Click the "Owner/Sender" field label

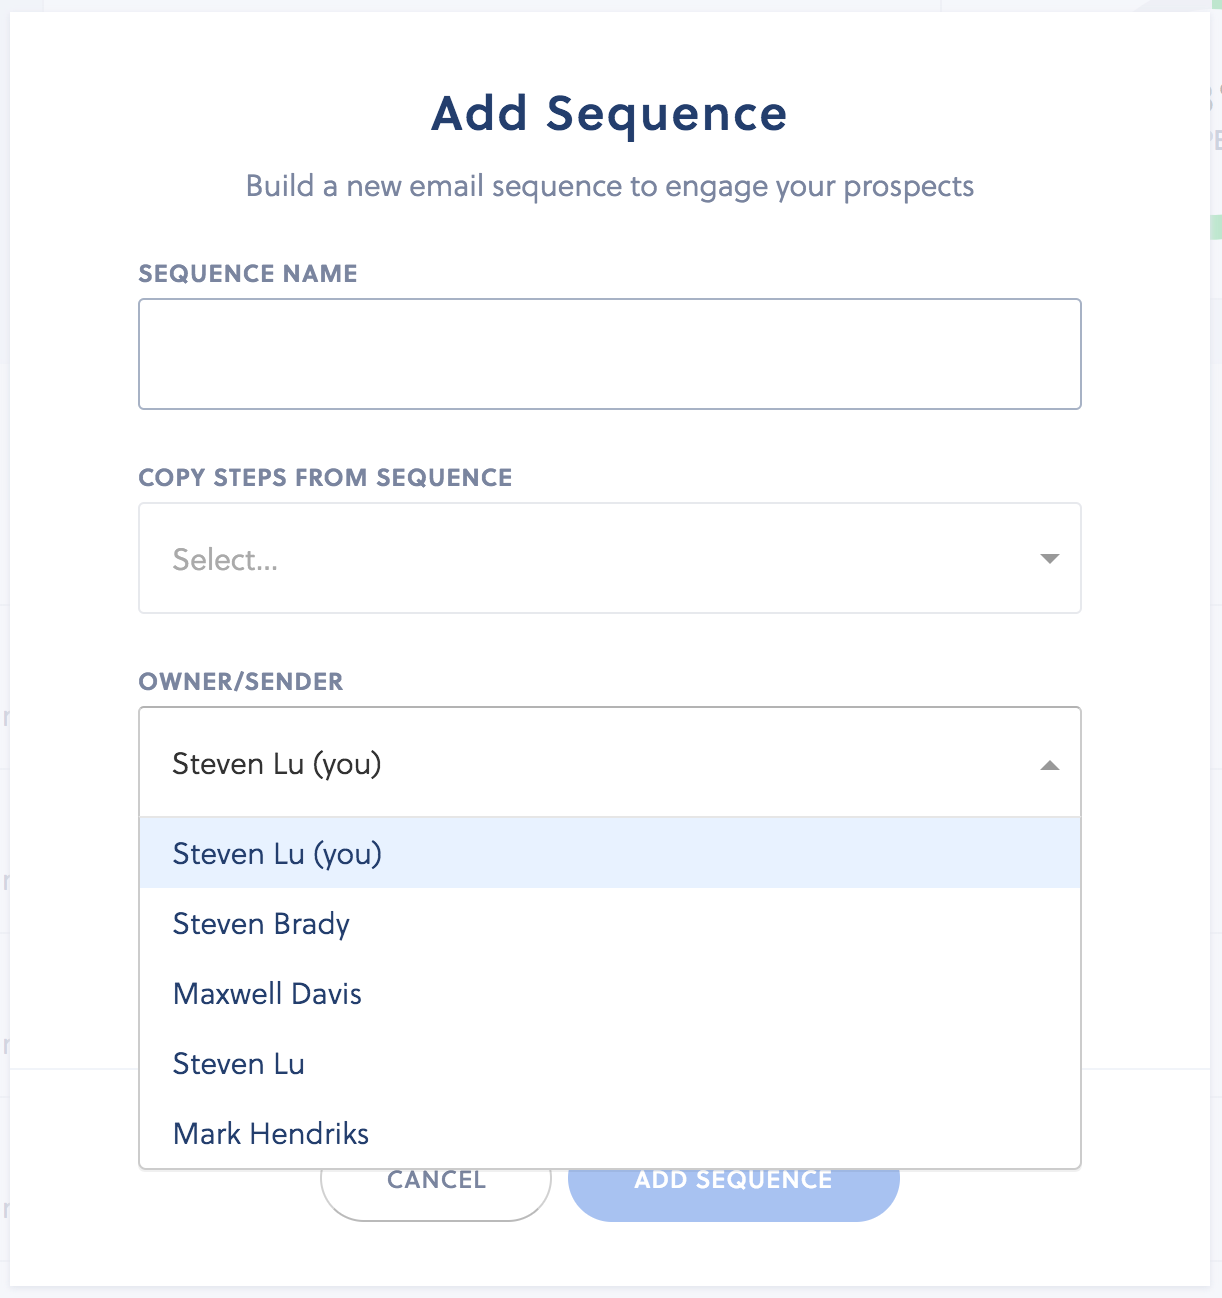[241, 682]
